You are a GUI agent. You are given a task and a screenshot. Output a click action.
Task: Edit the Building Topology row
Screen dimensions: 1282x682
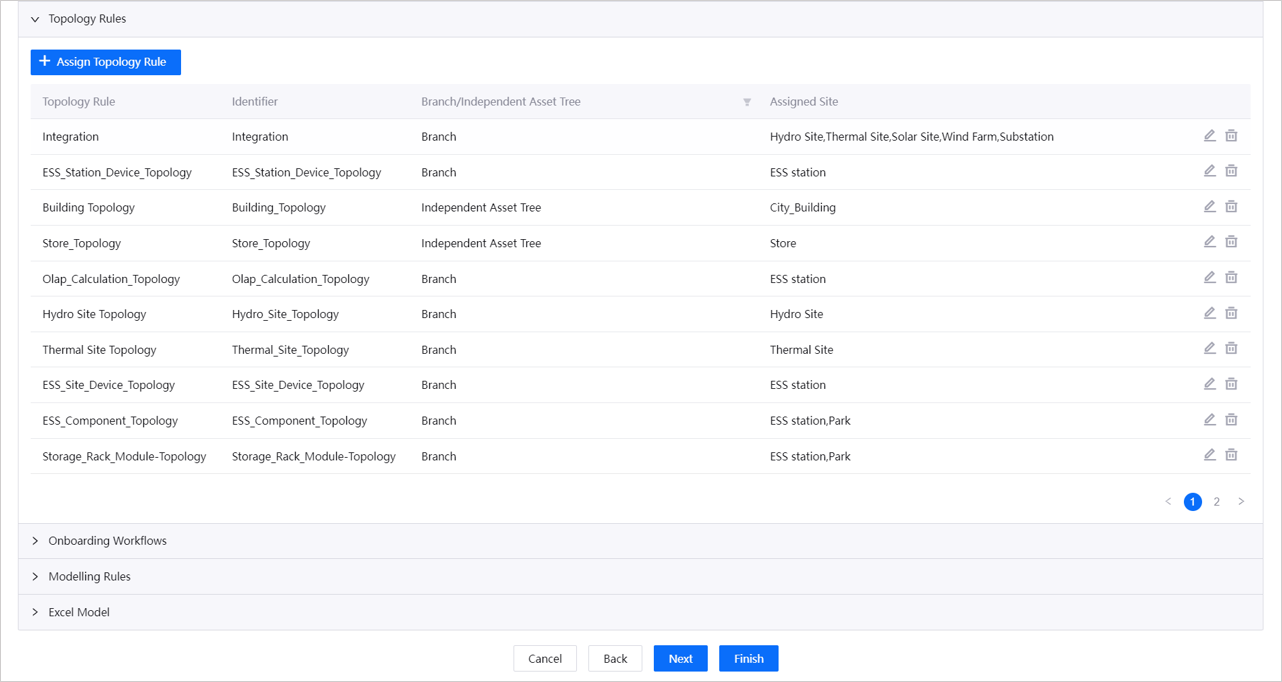click(x=1209, y=207)
